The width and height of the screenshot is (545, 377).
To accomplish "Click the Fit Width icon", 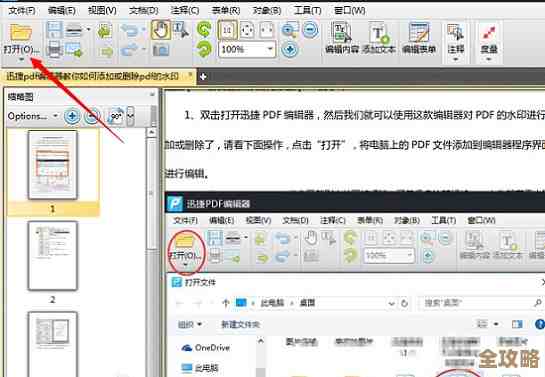I will (266, 30).
